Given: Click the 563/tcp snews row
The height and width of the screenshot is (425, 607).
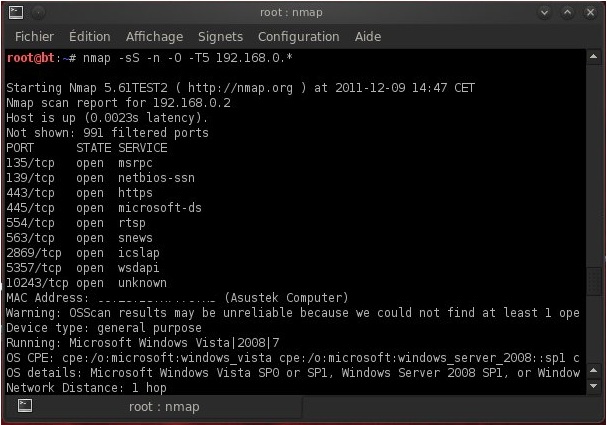Looking at the screenshot, I should 79,238.
